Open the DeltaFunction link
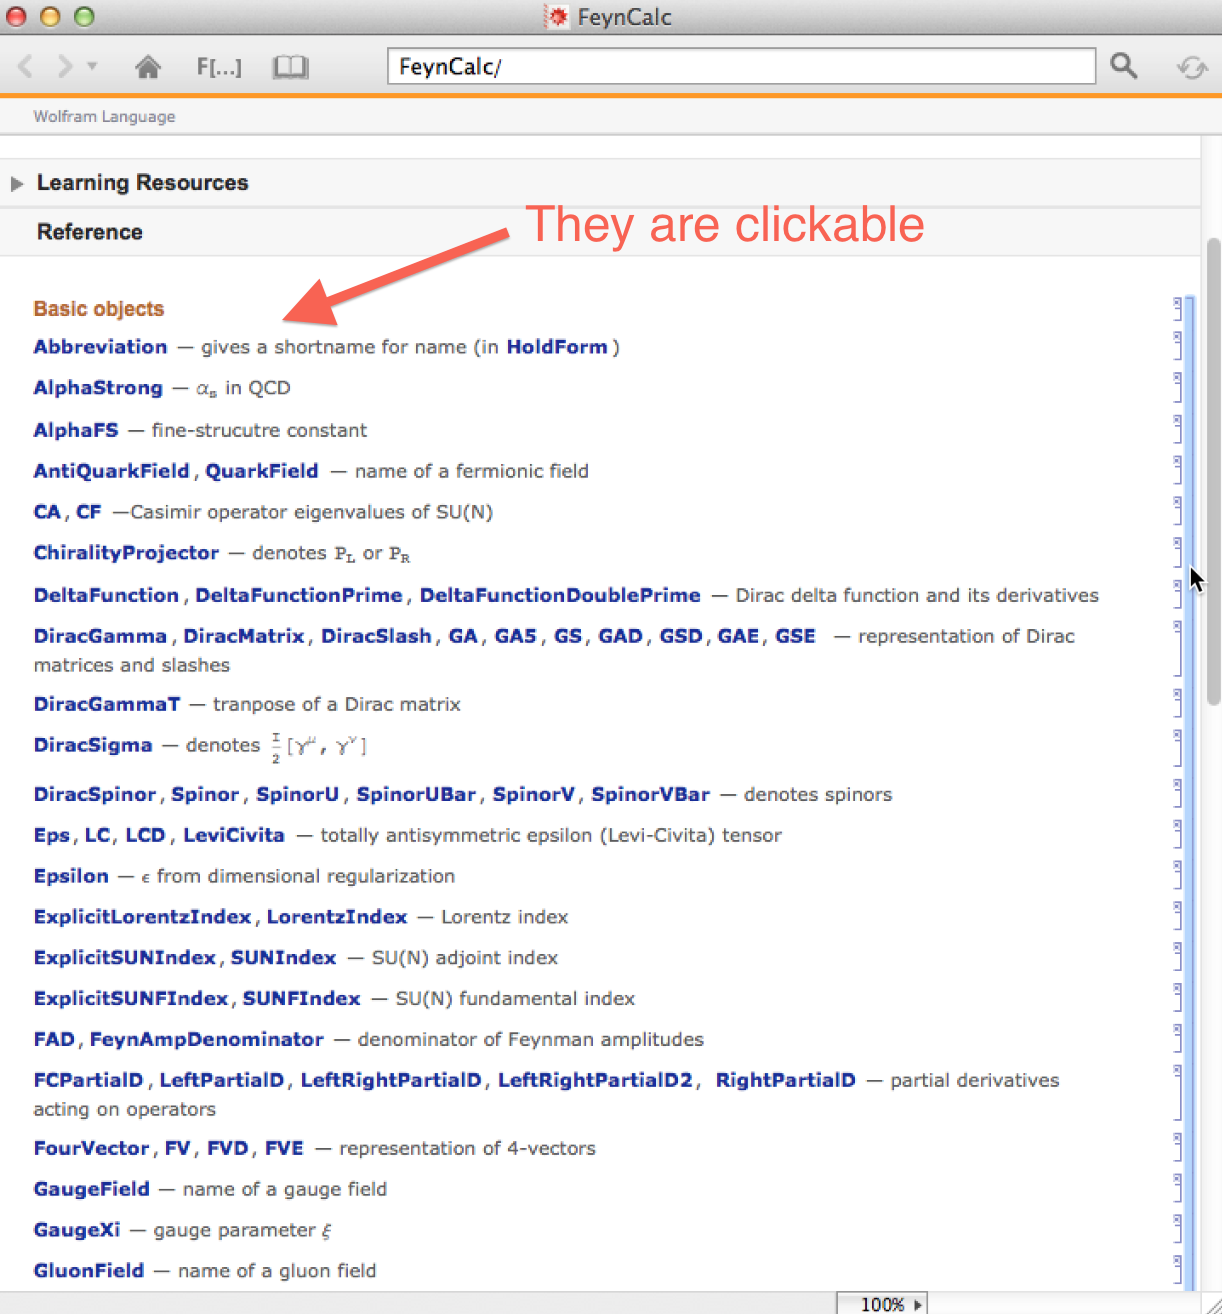 point(106,595)
